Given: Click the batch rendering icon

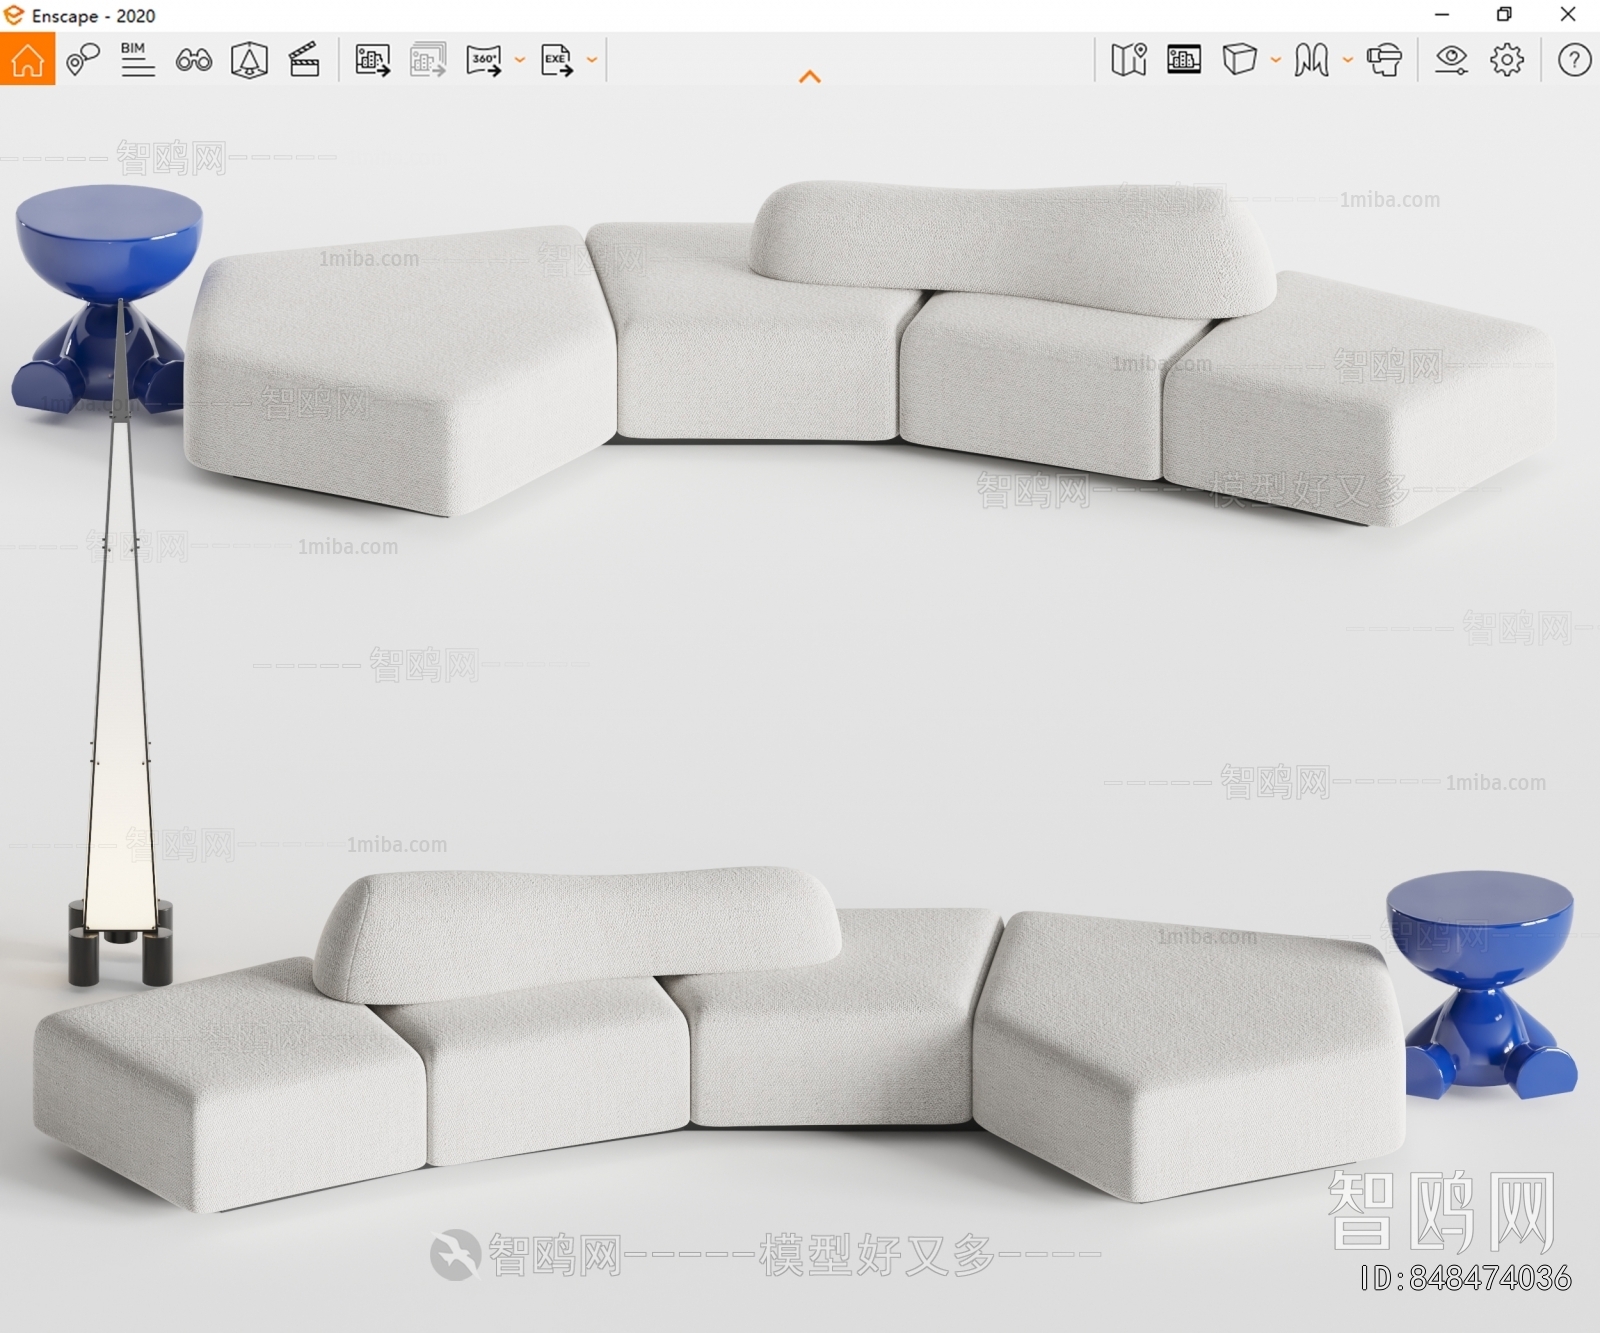Looking at the screenshot, I should [428, 60].
